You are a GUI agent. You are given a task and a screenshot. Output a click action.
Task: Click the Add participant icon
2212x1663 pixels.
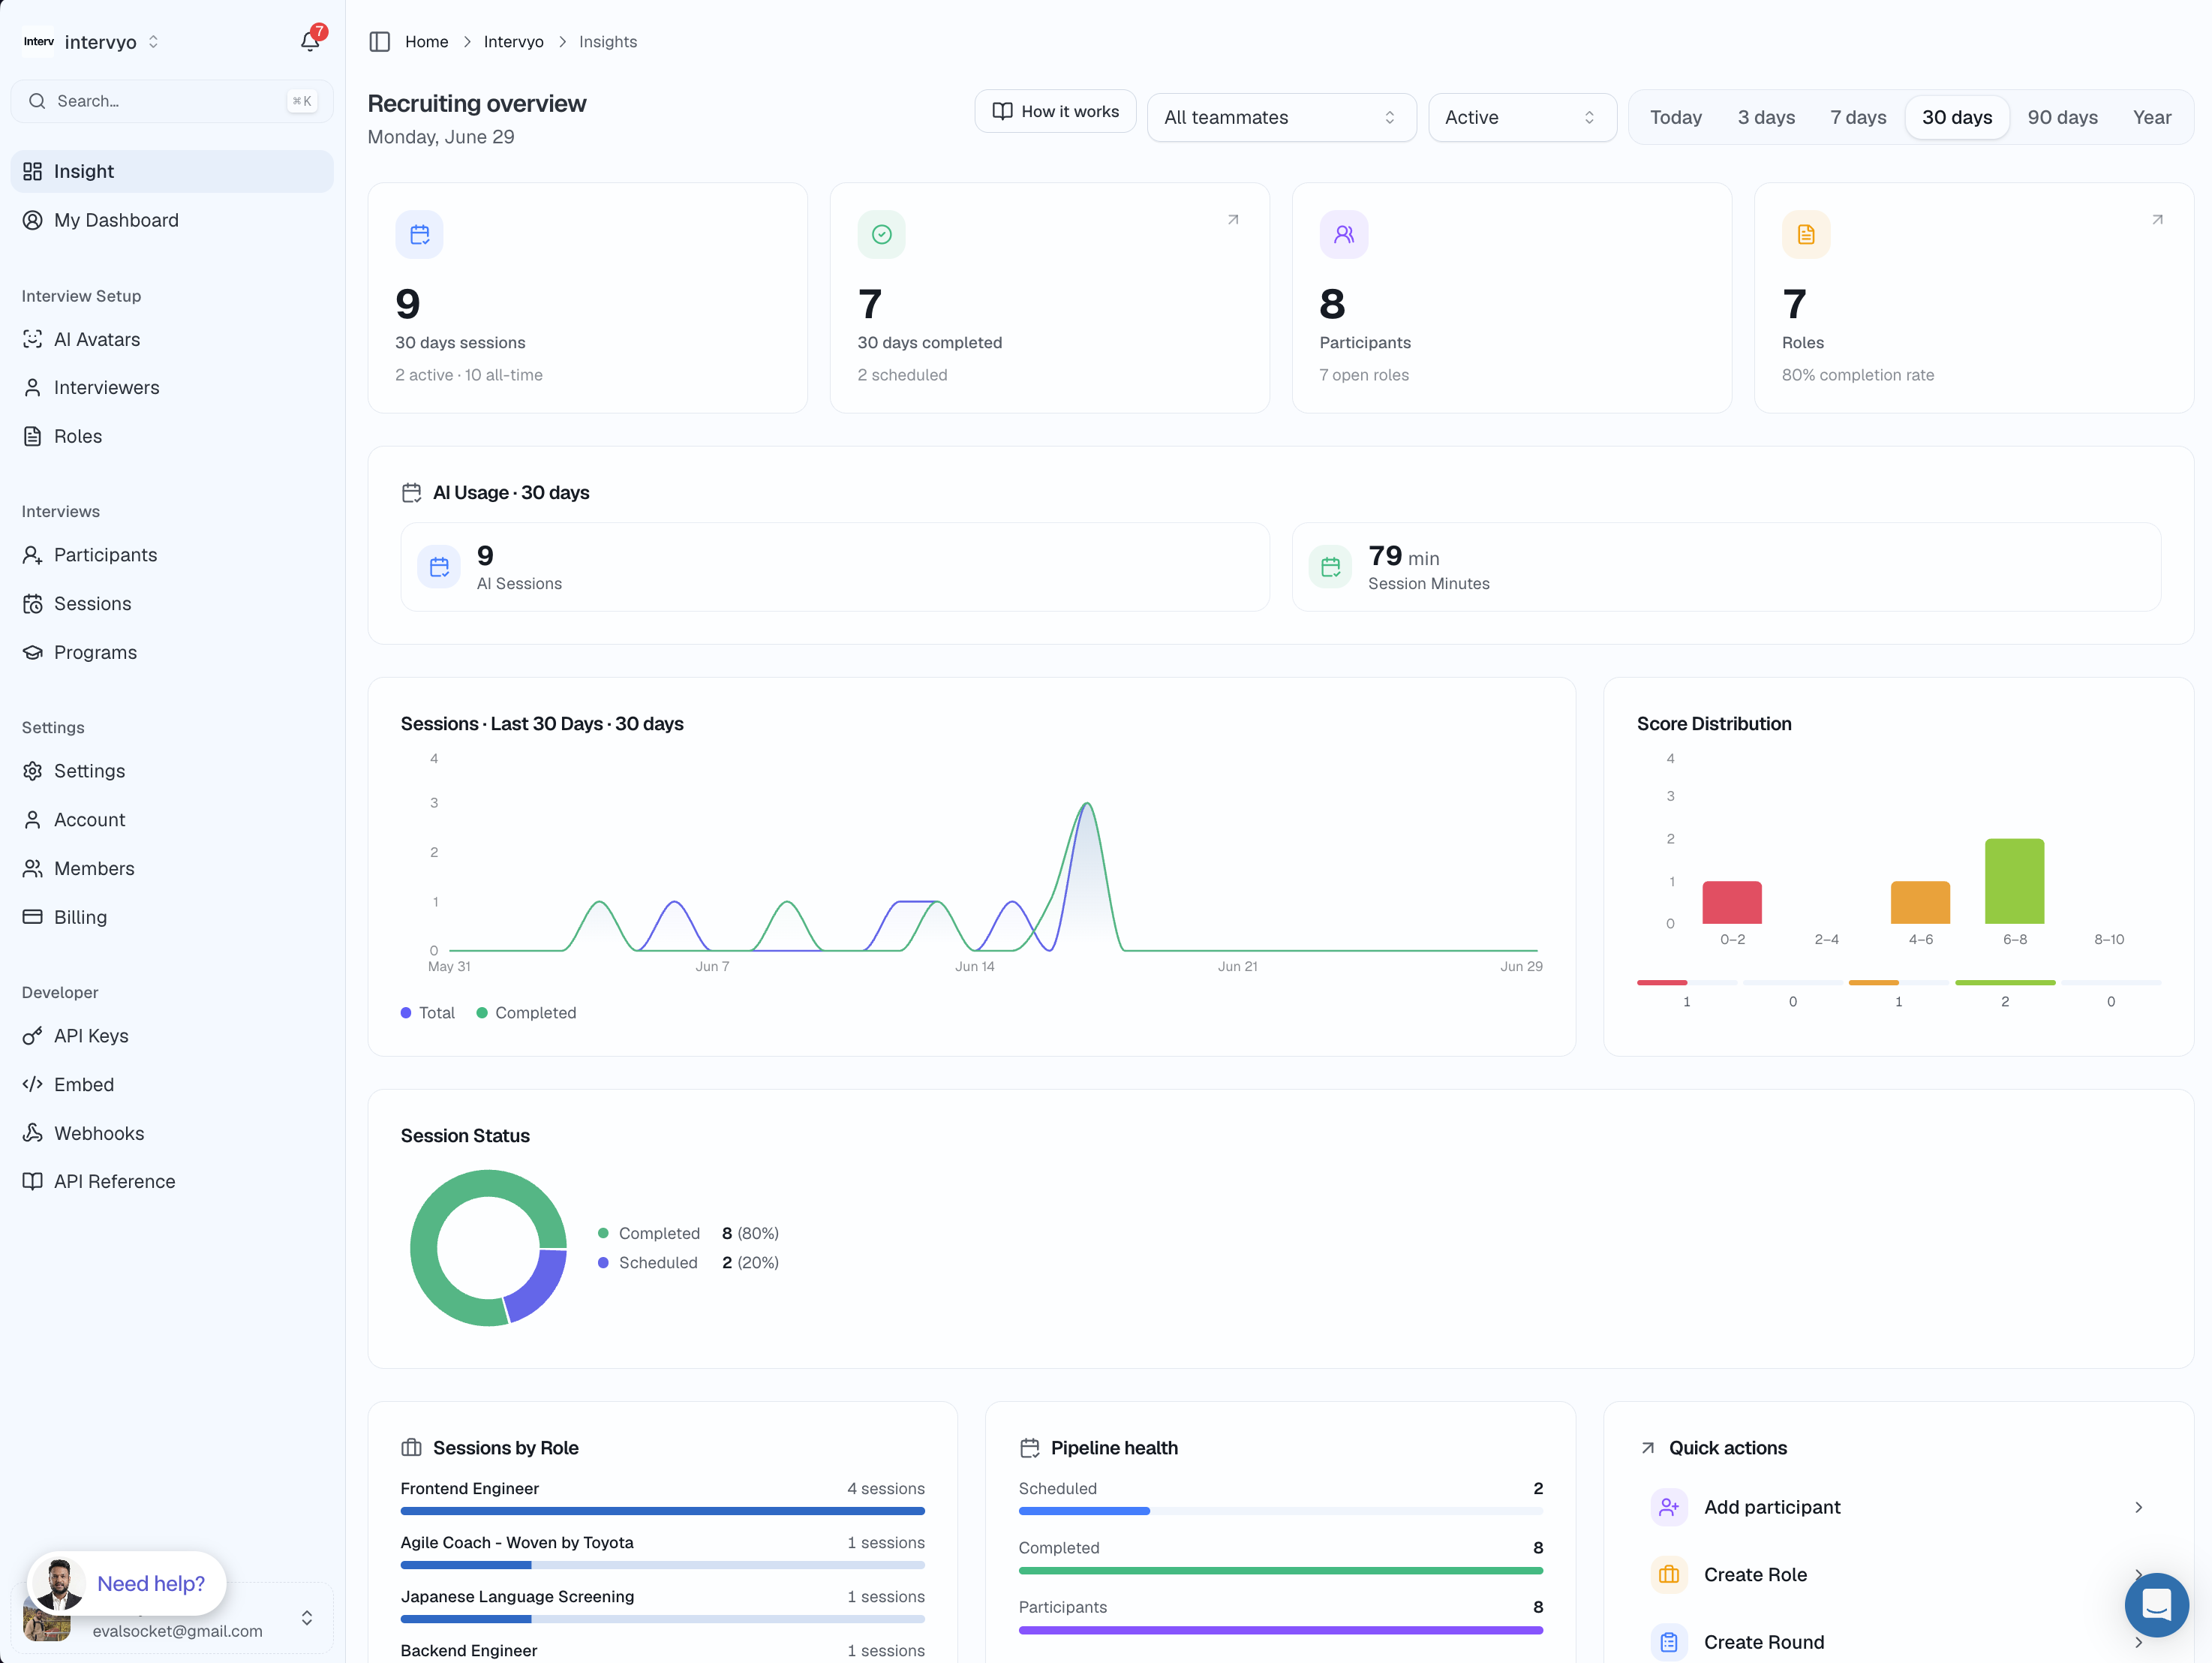point(1668,1507)
